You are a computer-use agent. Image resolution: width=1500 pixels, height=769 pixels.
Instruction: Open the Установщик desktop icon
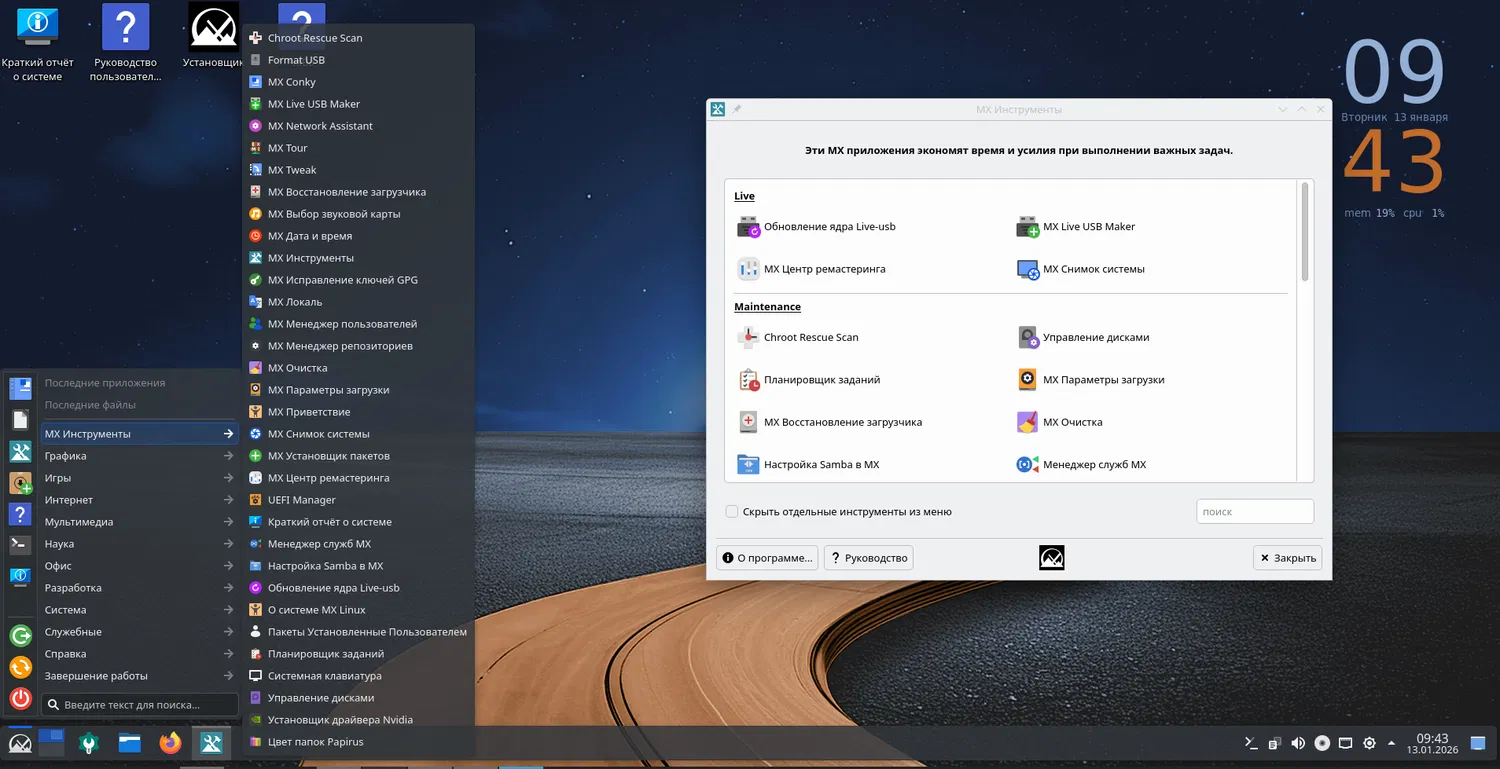[x=213, y=37]
